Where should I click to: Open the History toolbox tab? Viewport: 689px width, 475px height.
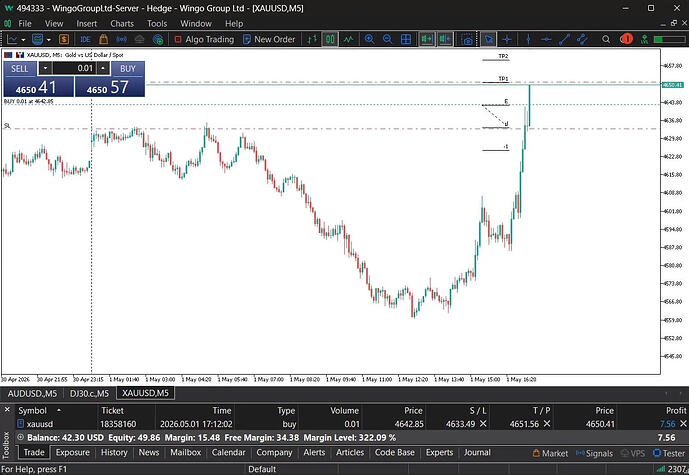click(x=114, y=453)
